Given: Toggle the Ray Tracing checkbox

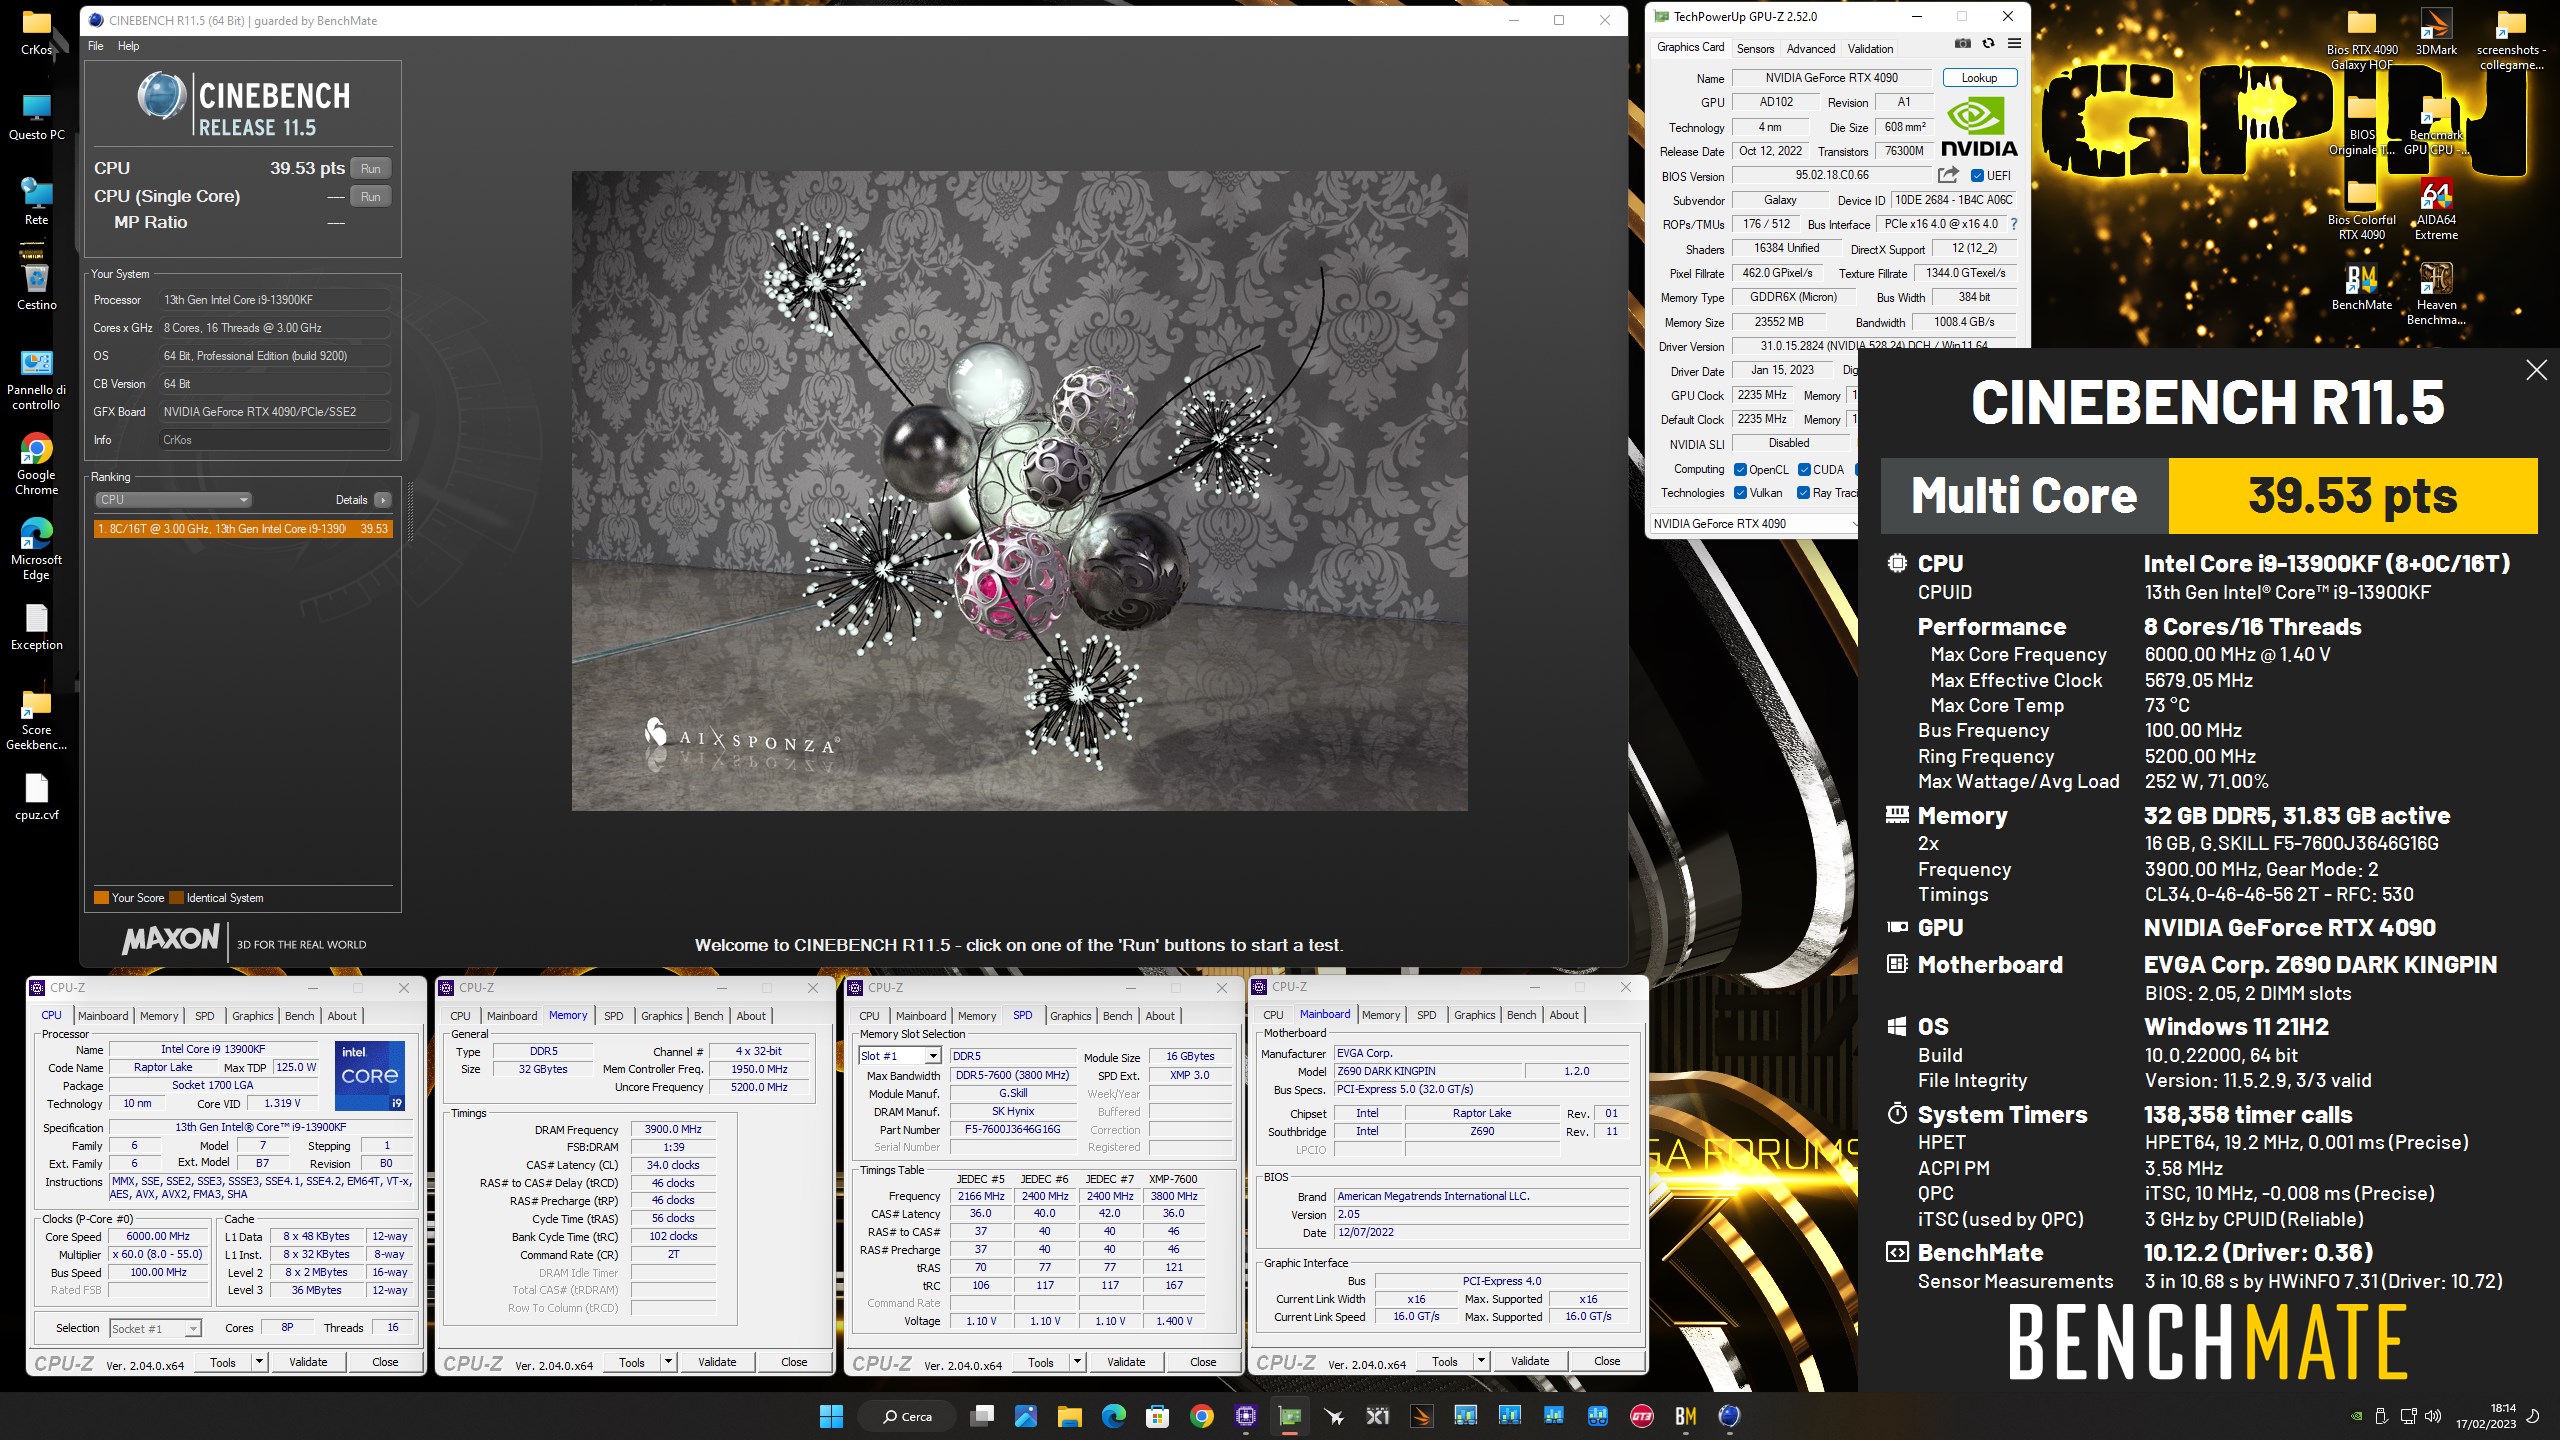Looking at the screenshot, I should 1803,493.
